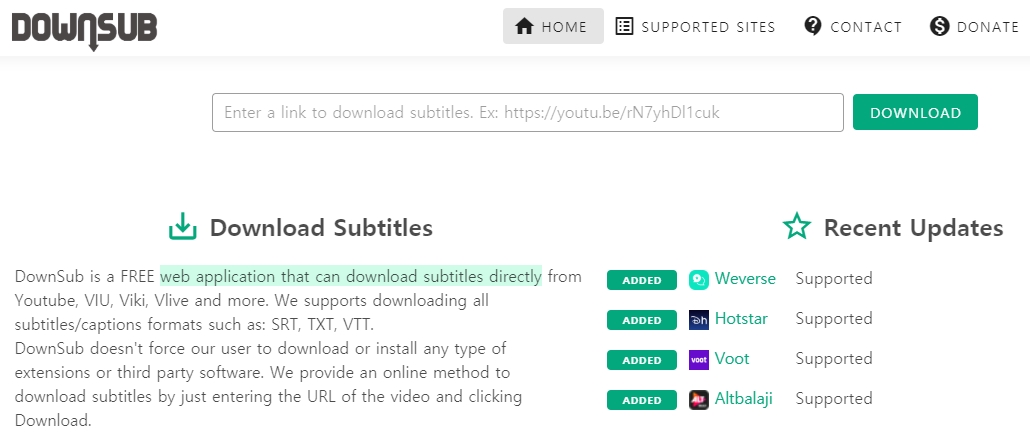The height and width of the screenshot is (440, 1030).
Task: Click the Download Subtitles heading icon
Action: 183,227
